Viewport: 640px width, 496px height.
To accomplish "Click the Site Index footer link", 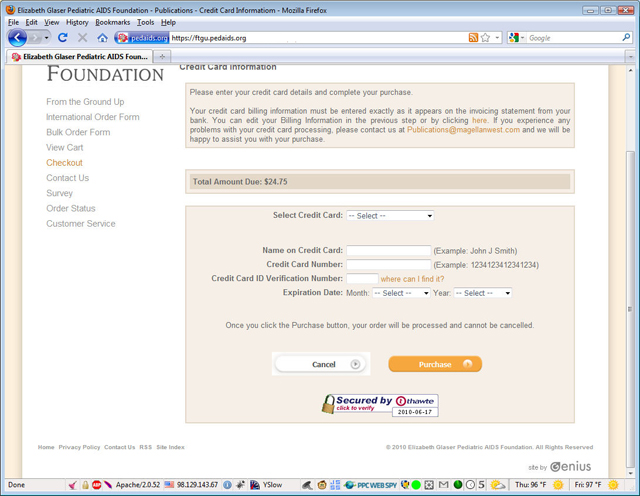I will pos(170,447).
